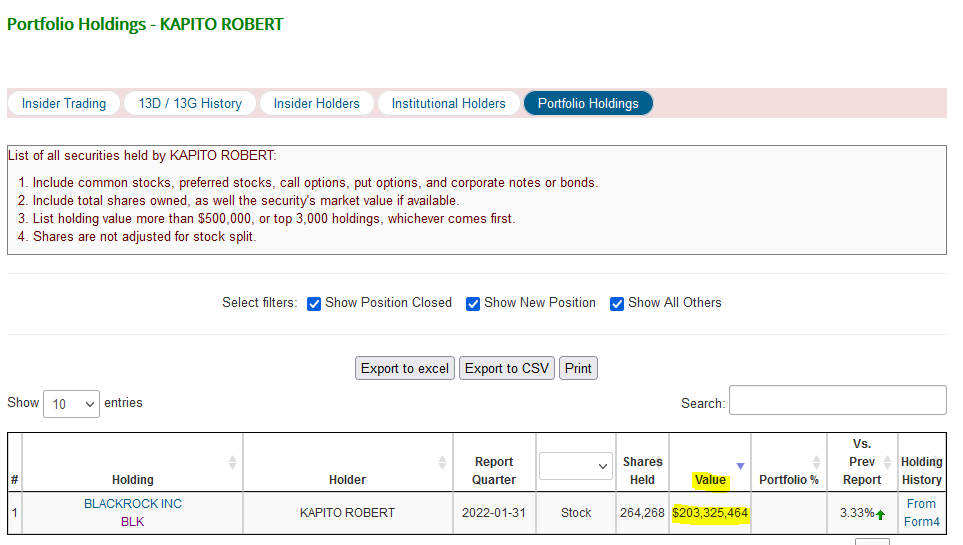This screenshot has height=545, width=963.
Task: Click the Stock type cell
Action: (x=576, y=512)
